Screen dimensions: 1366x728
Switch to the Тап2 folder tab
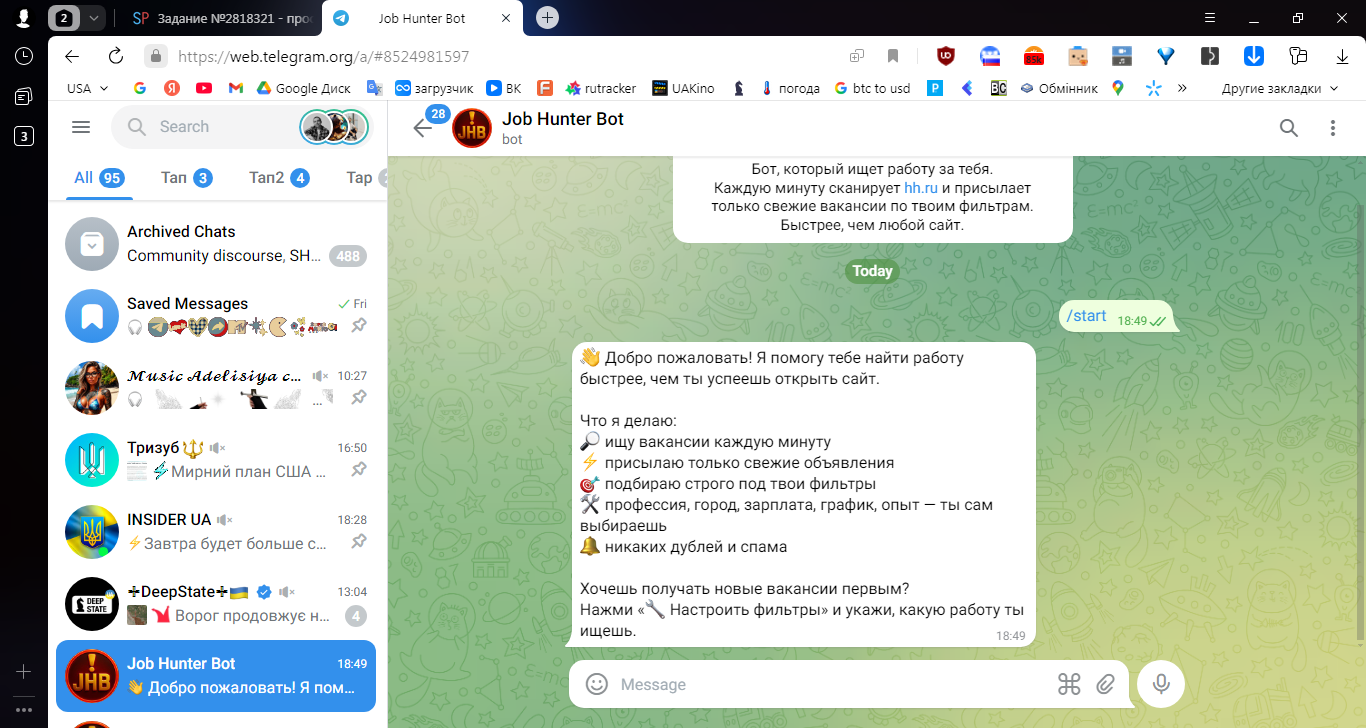[x=279, y=178]
